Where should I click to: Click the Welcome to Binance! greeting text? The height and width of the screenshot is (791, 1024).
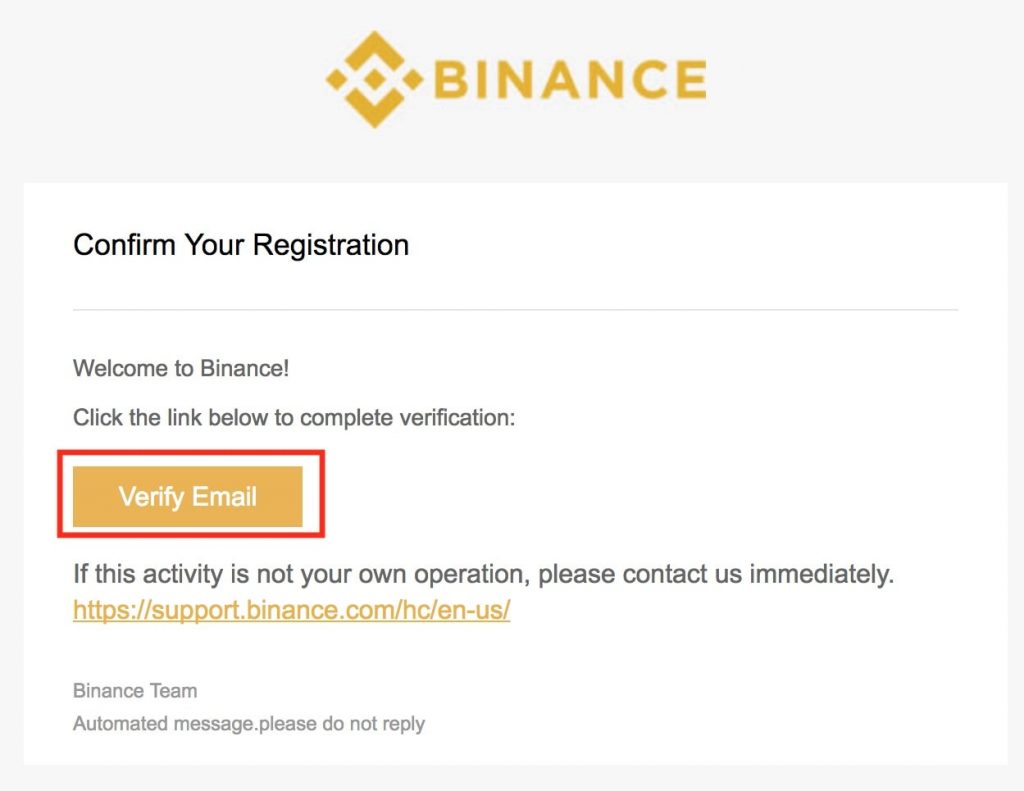point(181,368)
